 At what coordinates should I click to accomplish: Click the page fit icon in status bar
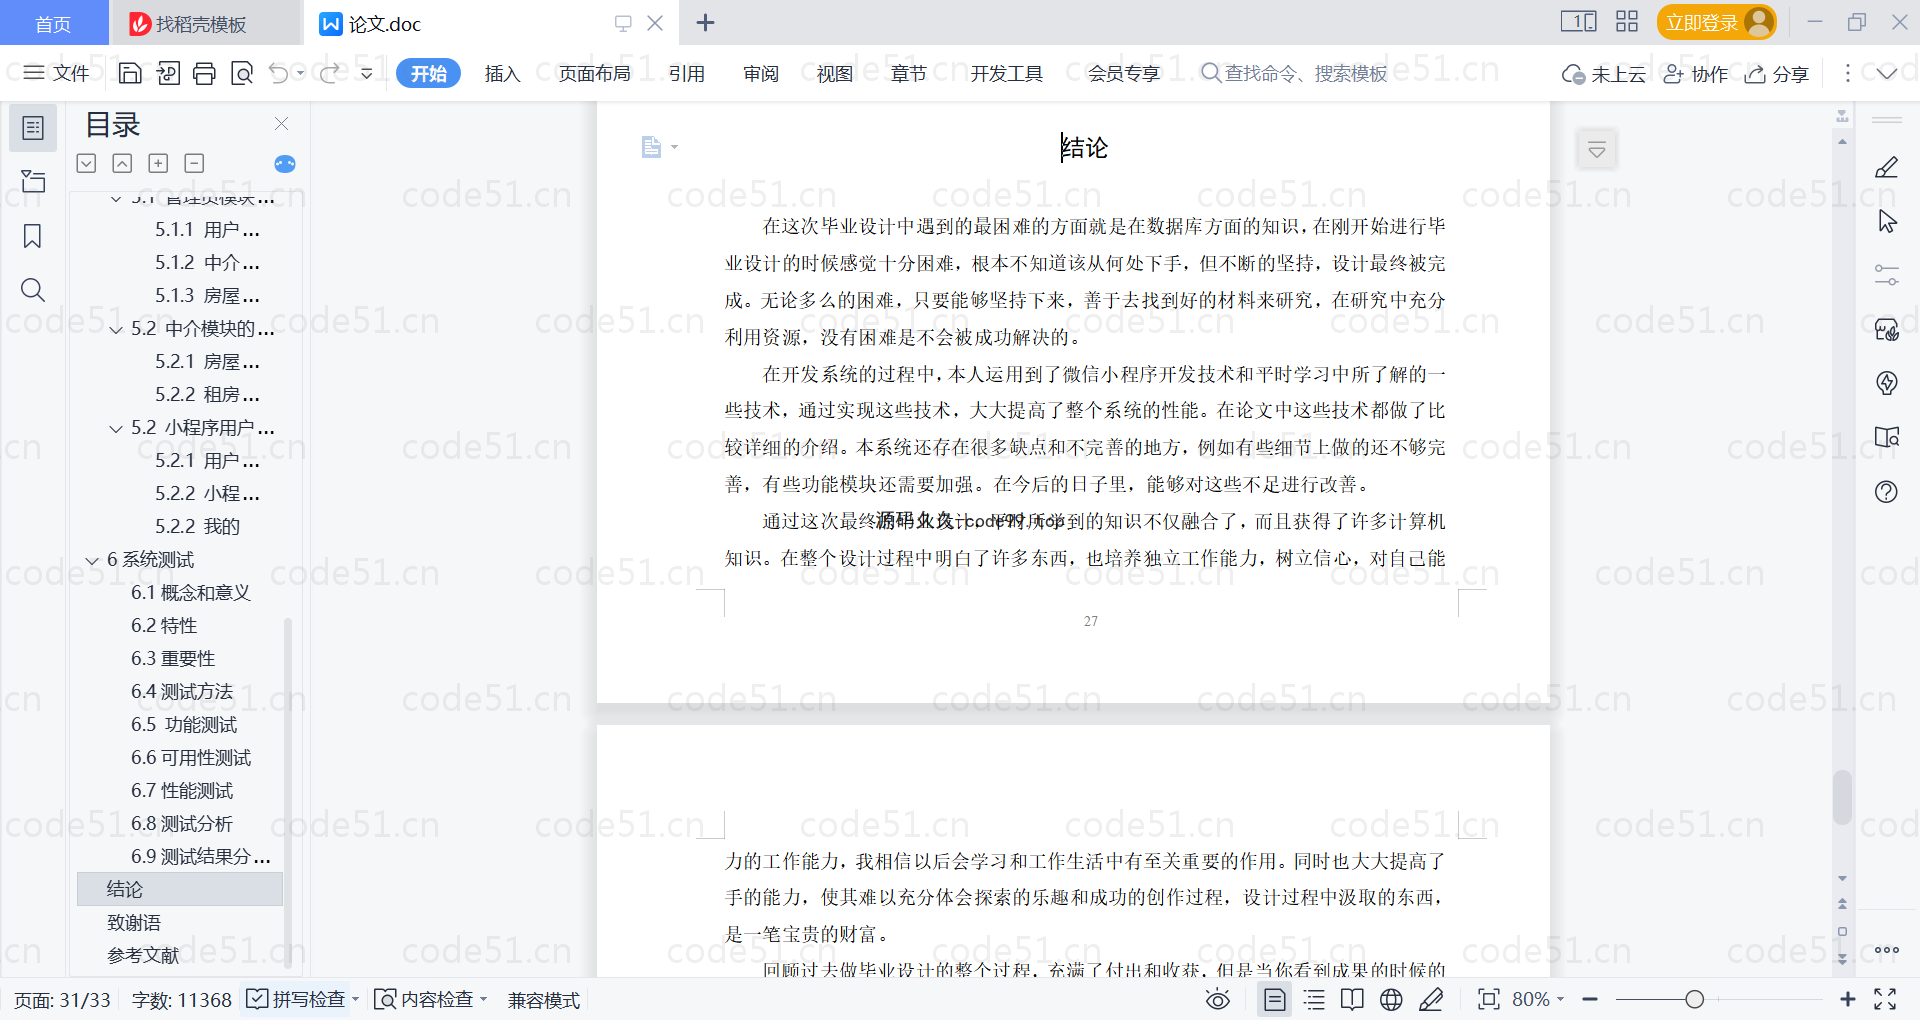pyautogui.click(x=1489, y=999)
